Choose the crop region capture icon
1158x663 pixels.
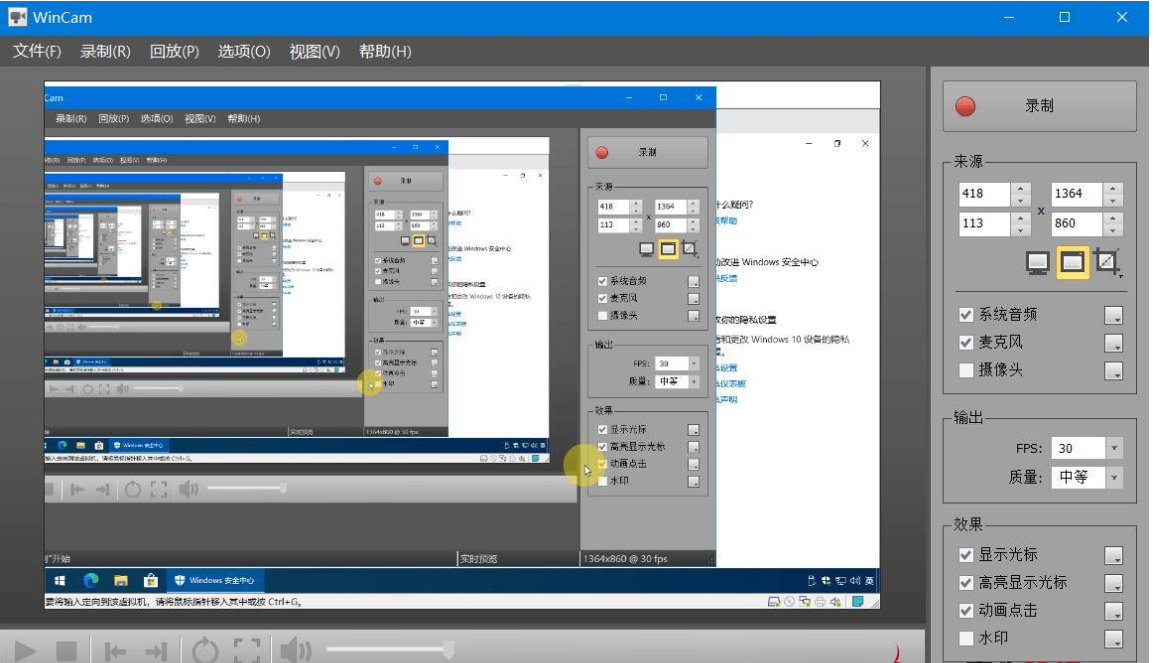[x=1106, y=263]
